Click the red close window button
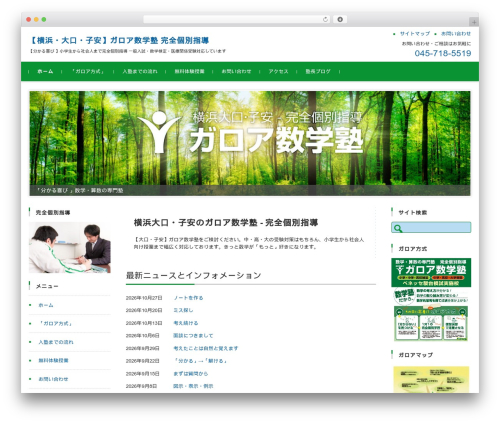Screen dimensions: 500x423 (x=29, y=20)
